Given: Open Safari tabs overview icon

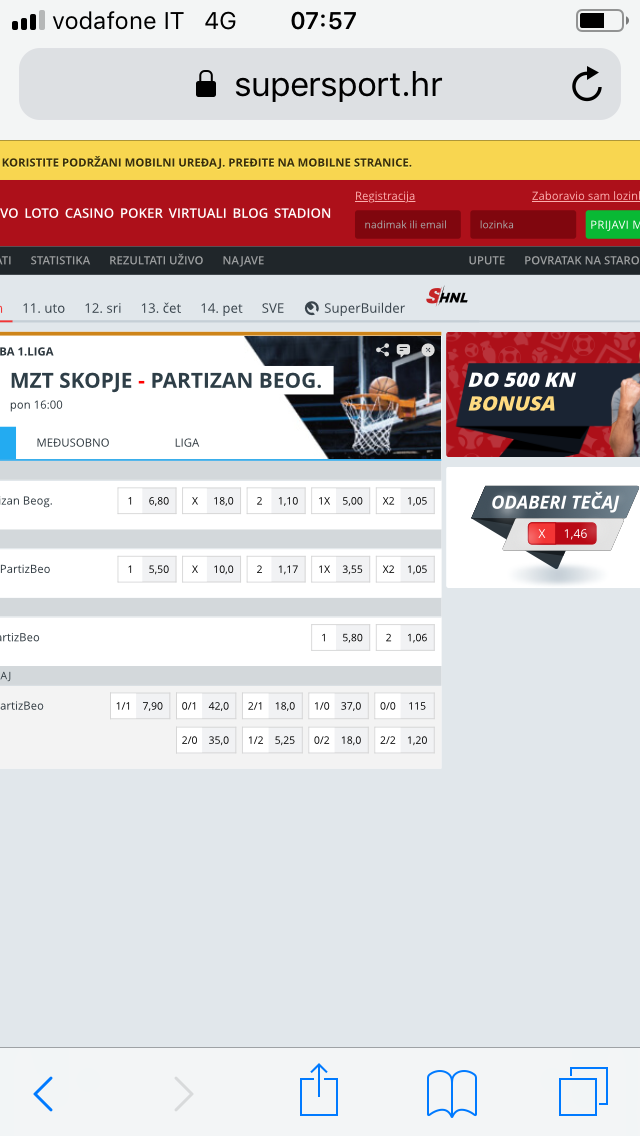Looking at the screenshot, I should click(x=583, y=1091).
